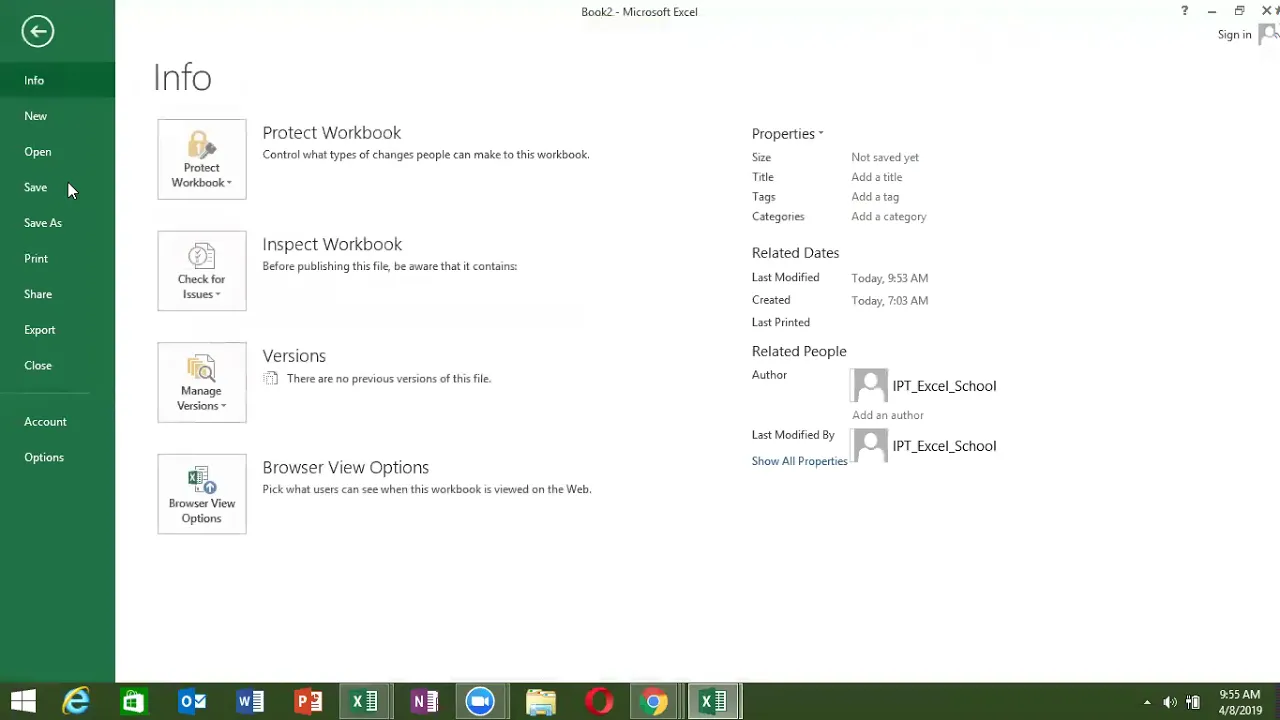Click the Versions heading text
This screenshot has width=1280, height=720.
(x=294, y=356)
